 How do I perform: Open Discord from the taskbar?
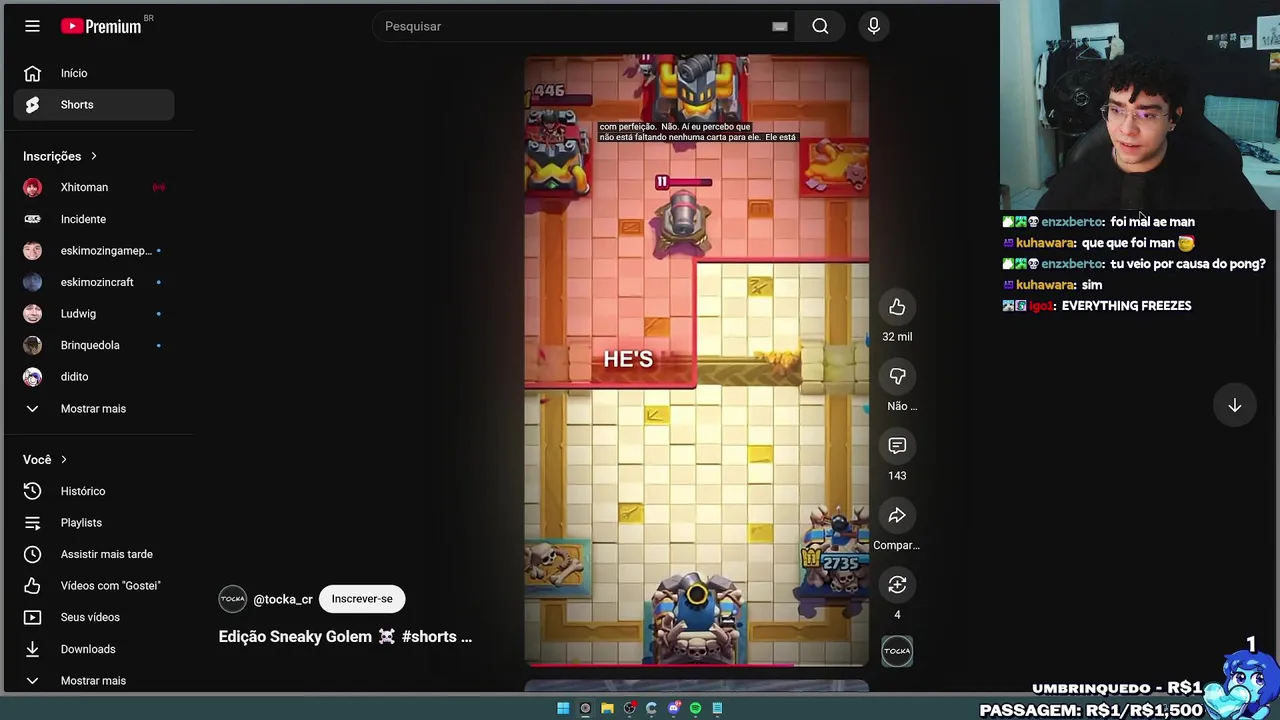(x=673, y=708)
